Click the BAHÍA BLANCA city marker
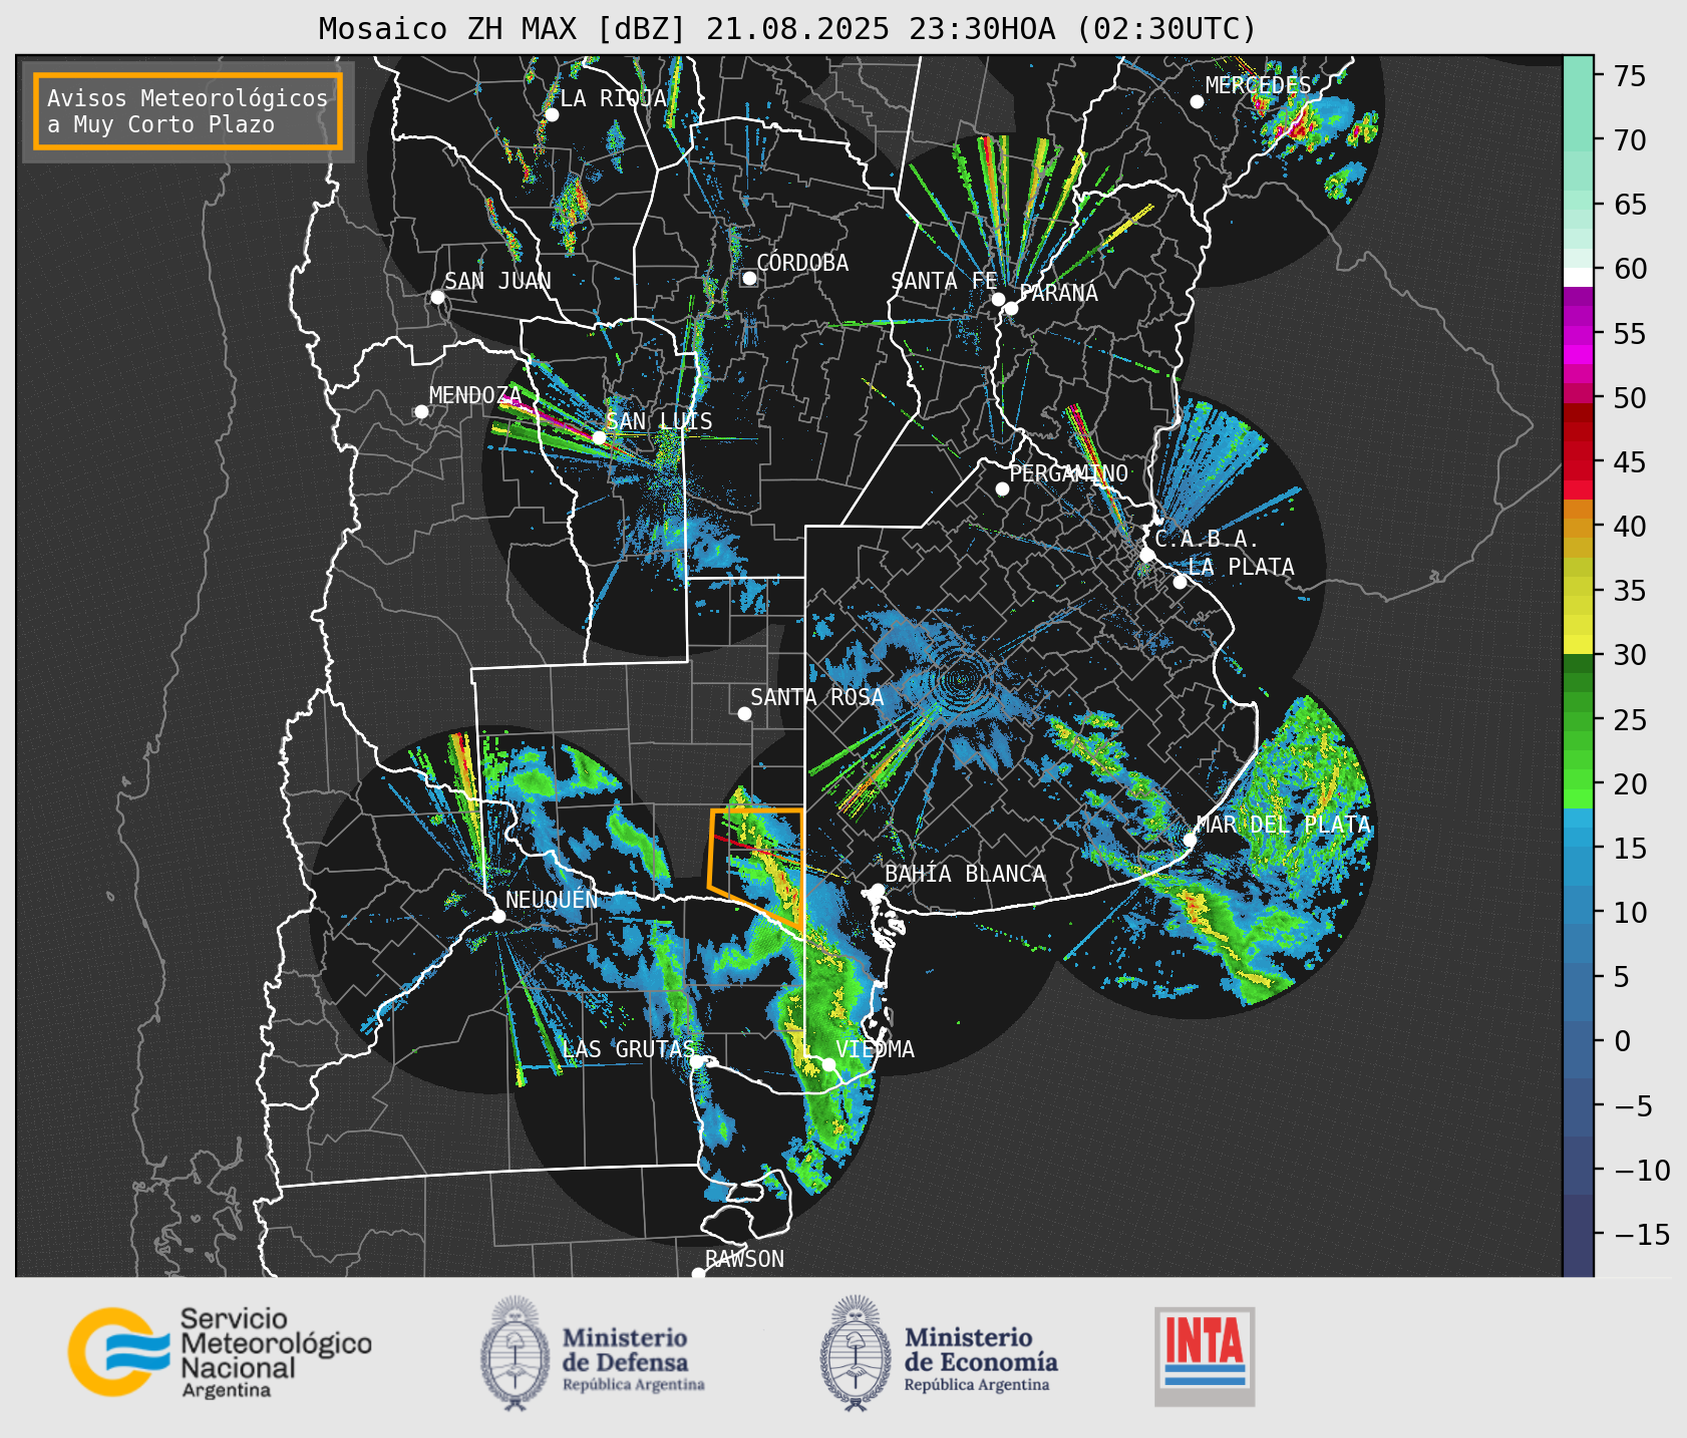Image resolution: width=1687 pixels, height=1438 pixels. click(877, 890)
